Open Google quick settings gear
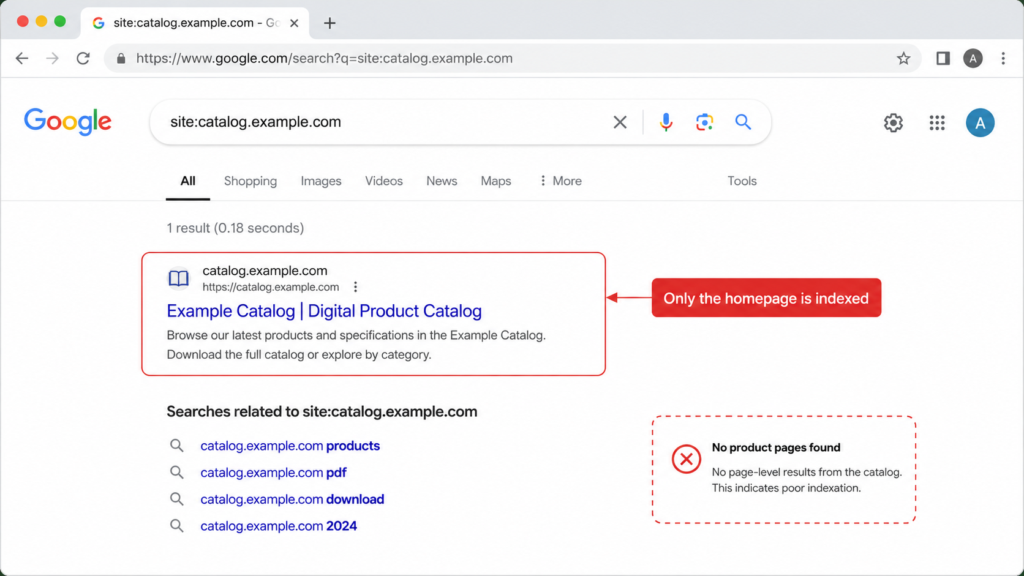The image size is (1024, 576). [893, 123]
